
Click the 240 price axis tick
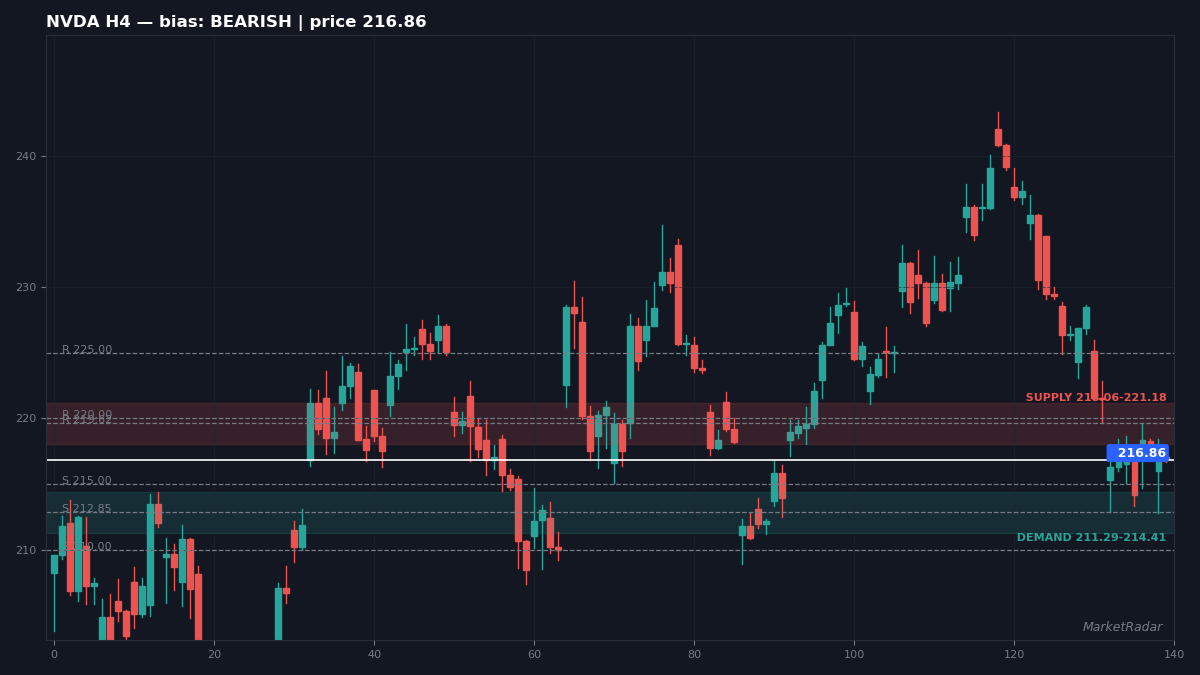tap(26, 157)
